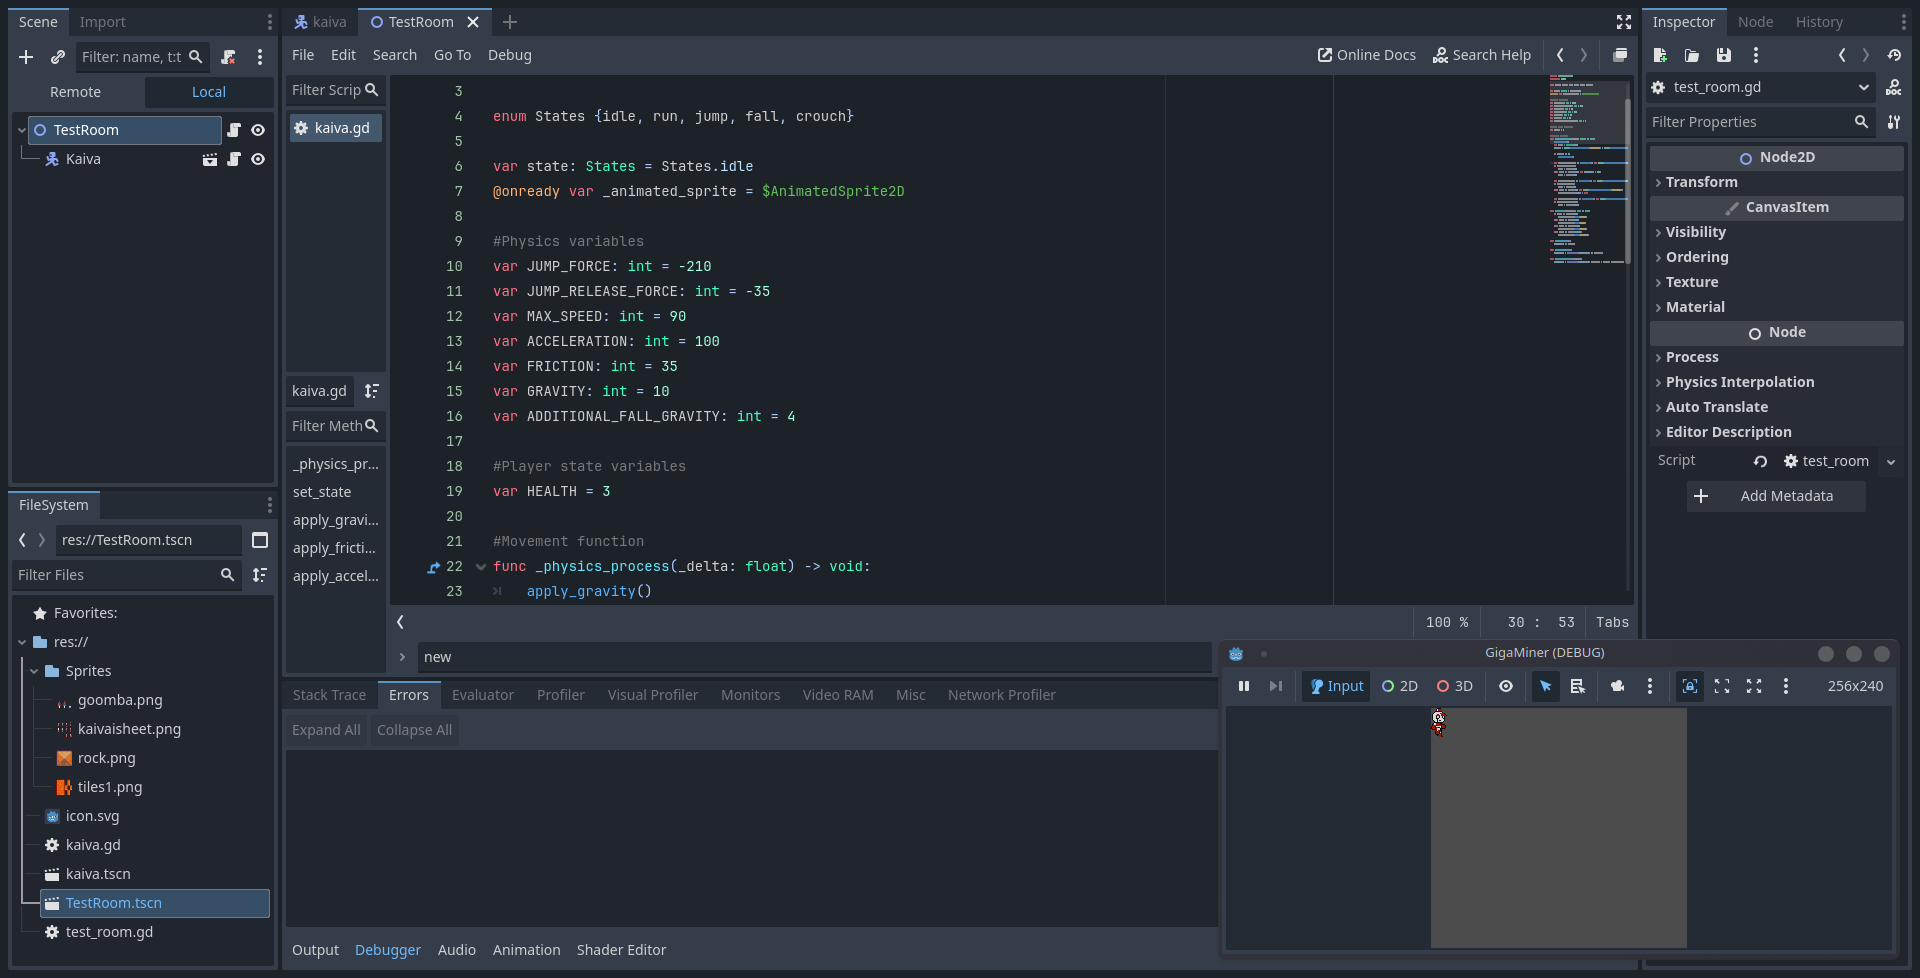This screenshot has height=978, width=1920.
Task: Toggle distraction free mode icon
Action: pos(1624,22)
